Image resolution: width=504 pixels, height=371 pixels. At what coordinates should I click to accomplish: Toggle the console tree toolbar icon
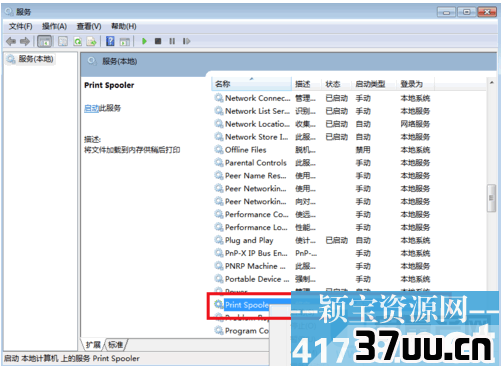click(45, 41)
